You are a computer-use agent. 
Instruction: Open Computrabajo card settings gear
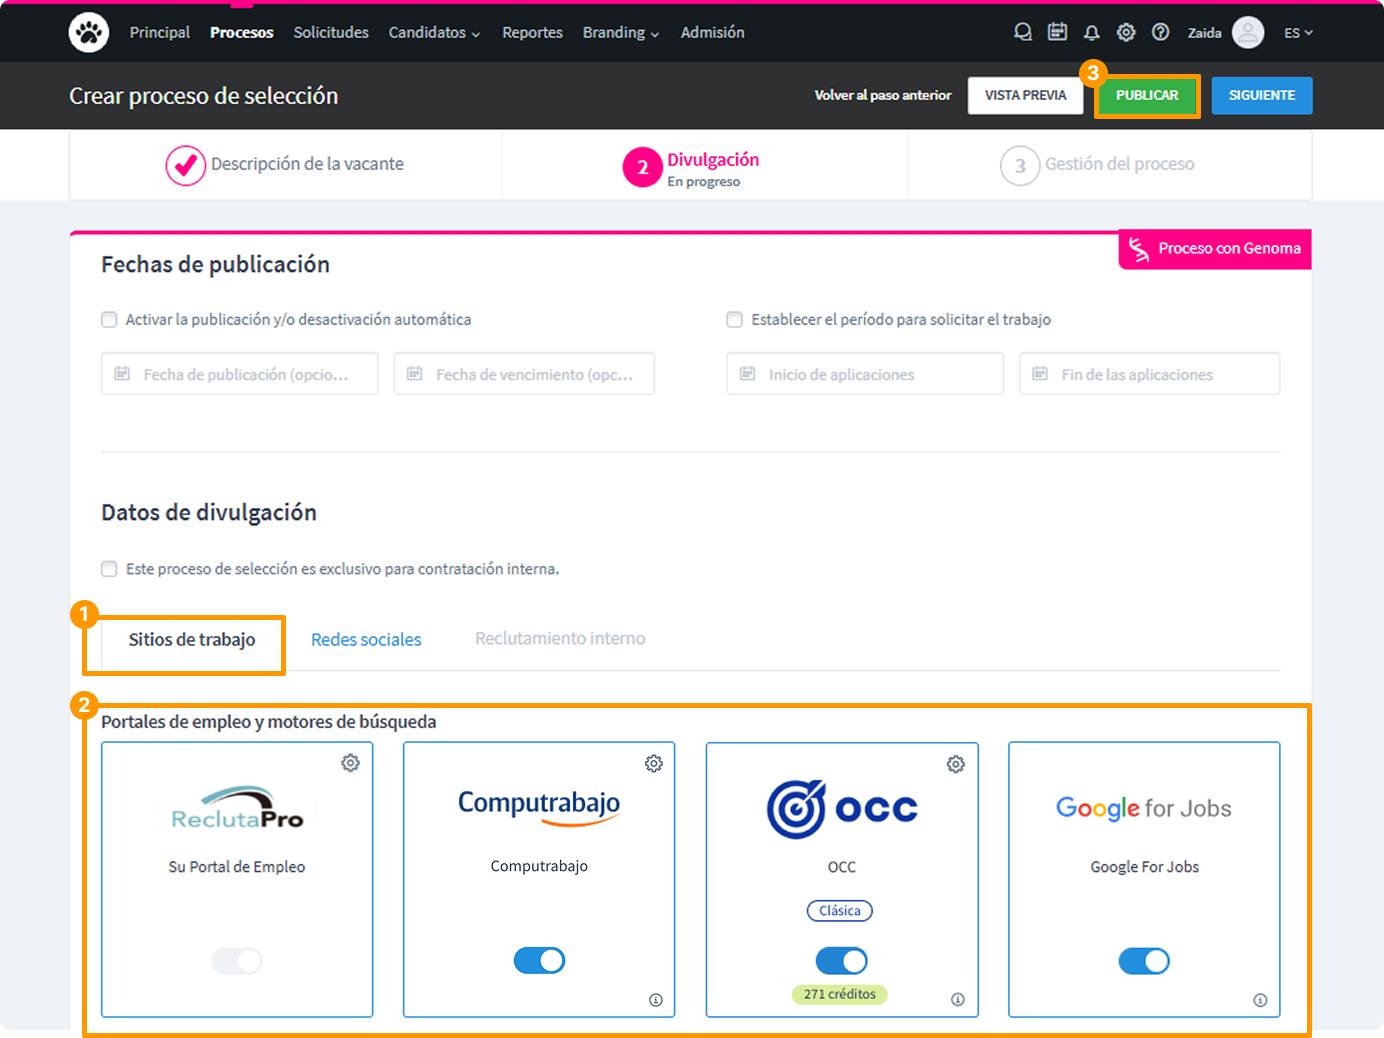point(653,764)
